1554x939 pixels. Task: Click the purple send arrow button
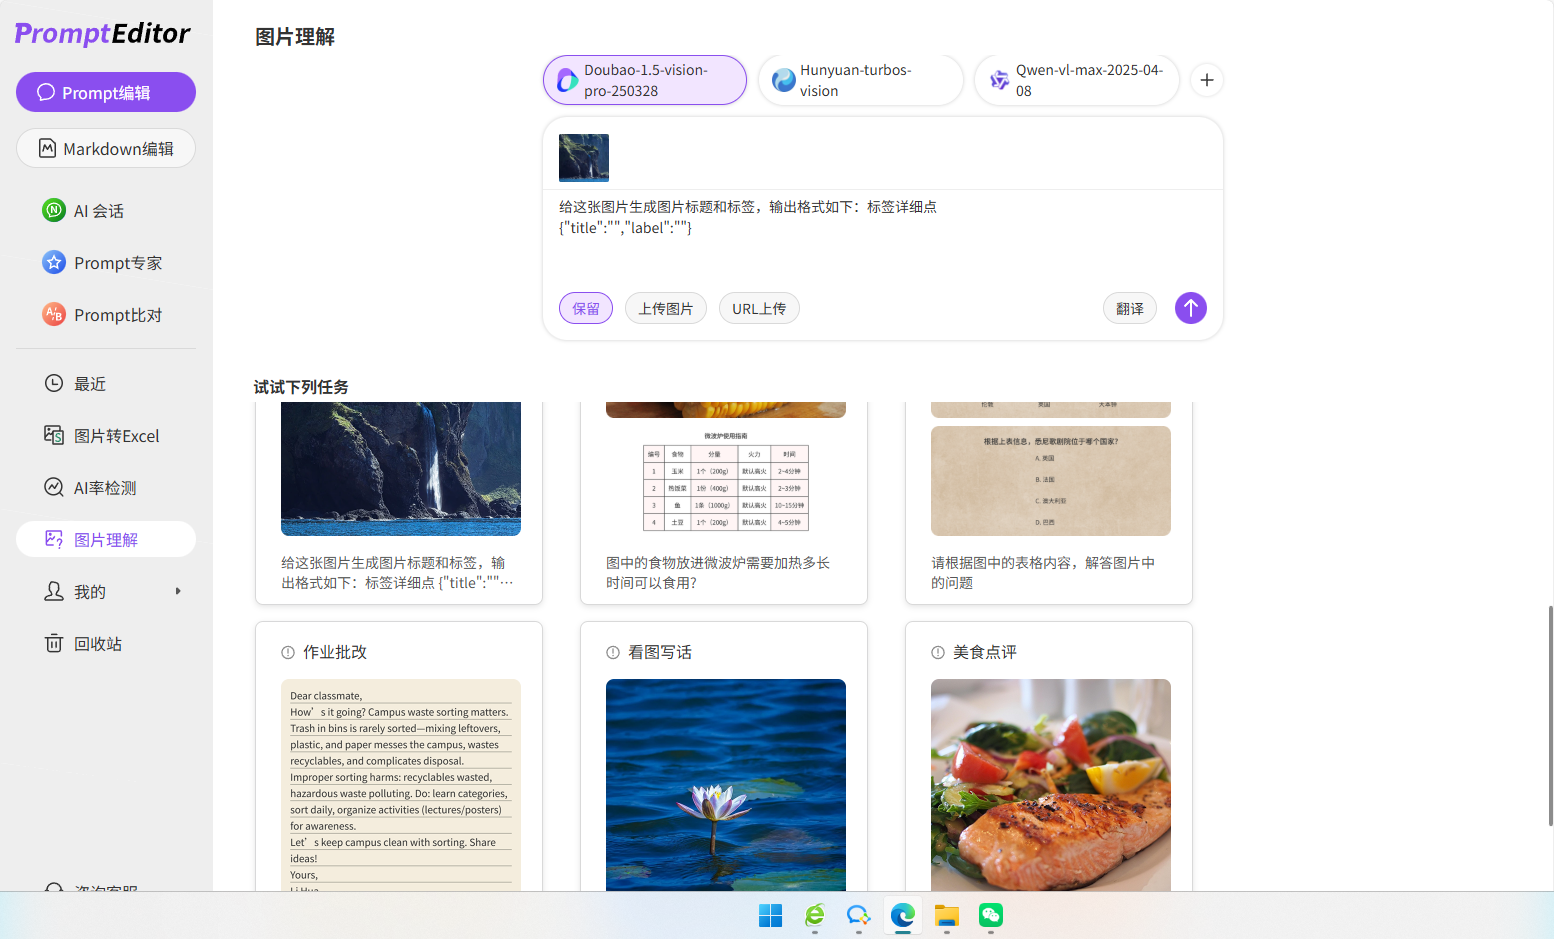(x=1190, y=308)
